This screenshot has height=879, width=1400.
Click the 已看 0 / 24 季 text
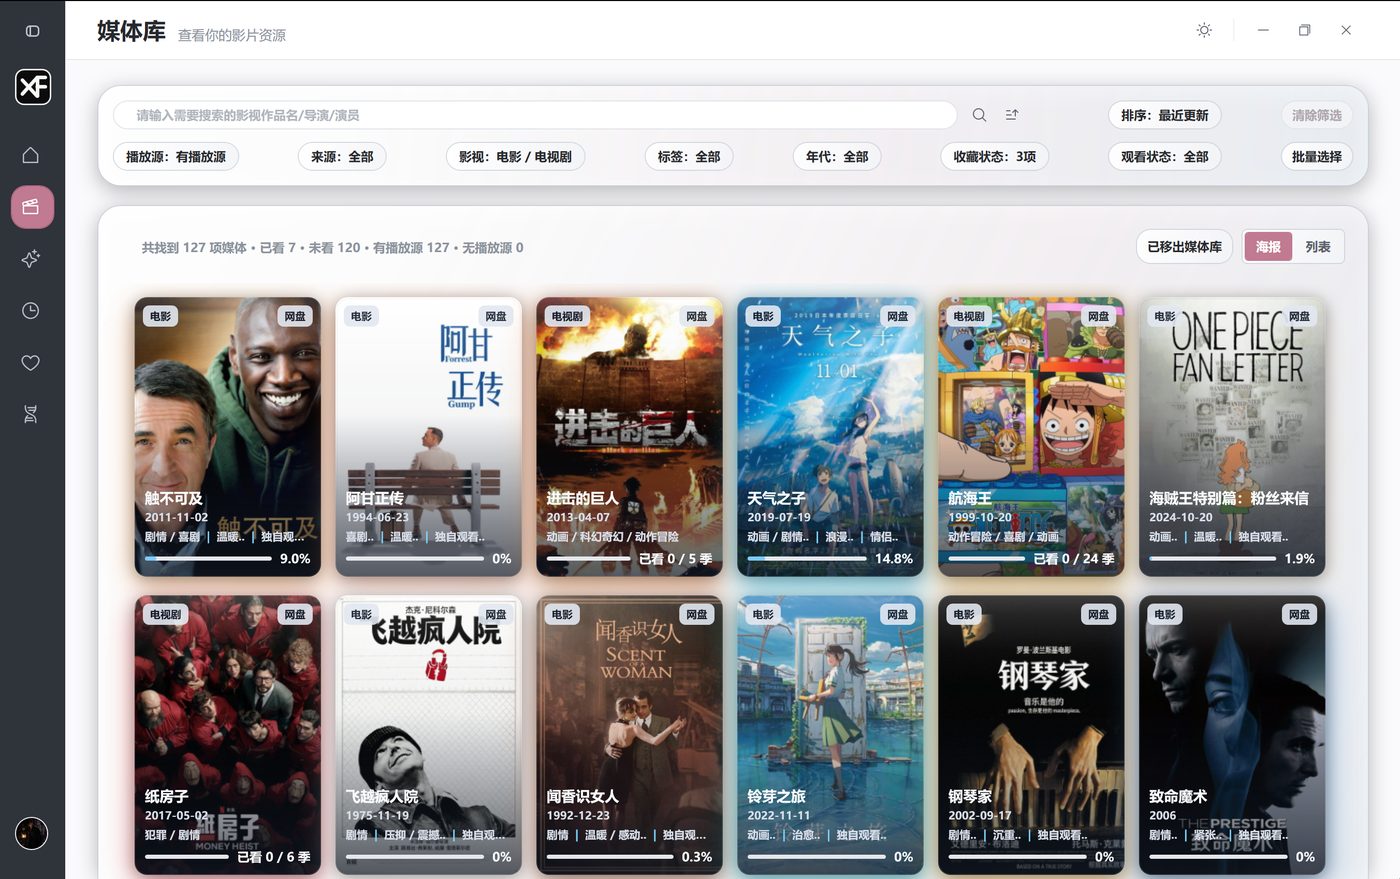pos(1074,559)
